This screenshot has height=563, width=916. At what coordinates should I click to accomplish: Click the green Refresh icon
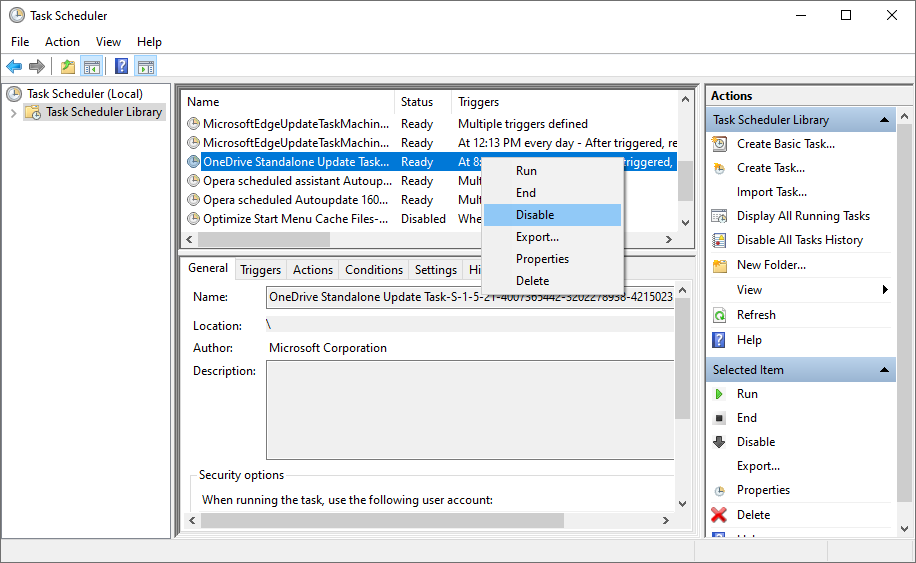coord(720,315)
